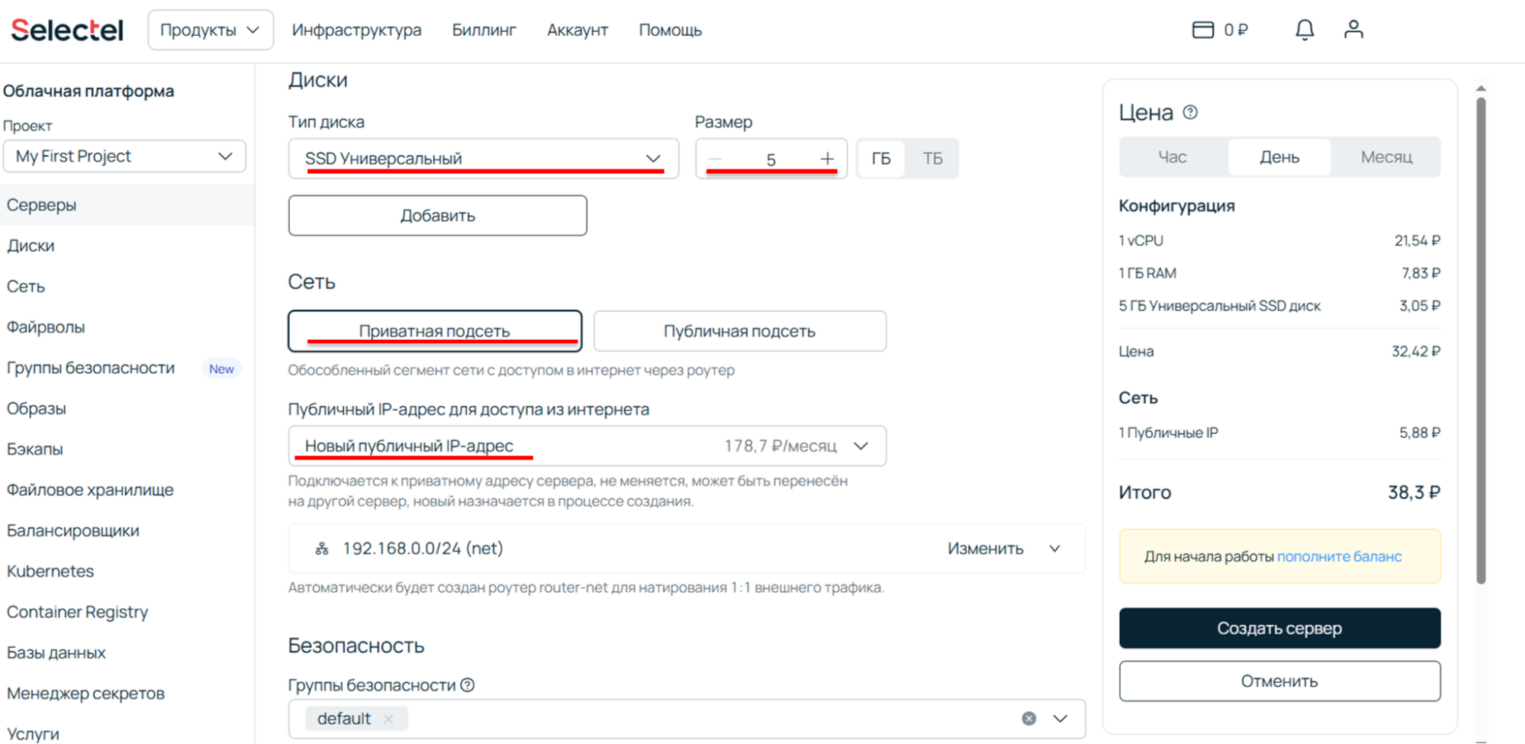Screen dimensions: 1525x744
Task: Go to Файрволы in the sidebar
Action: pos(46,327)
